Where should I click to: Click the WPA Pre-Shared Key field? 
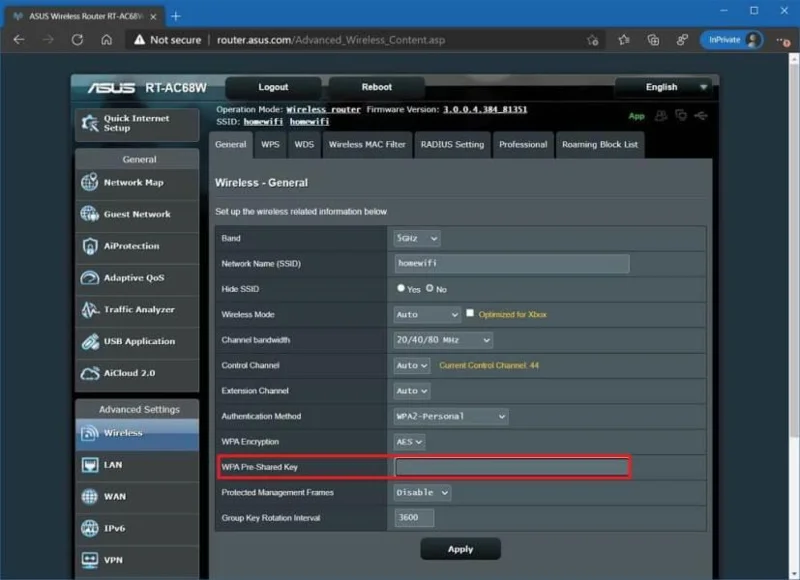[x=512, y=467]
